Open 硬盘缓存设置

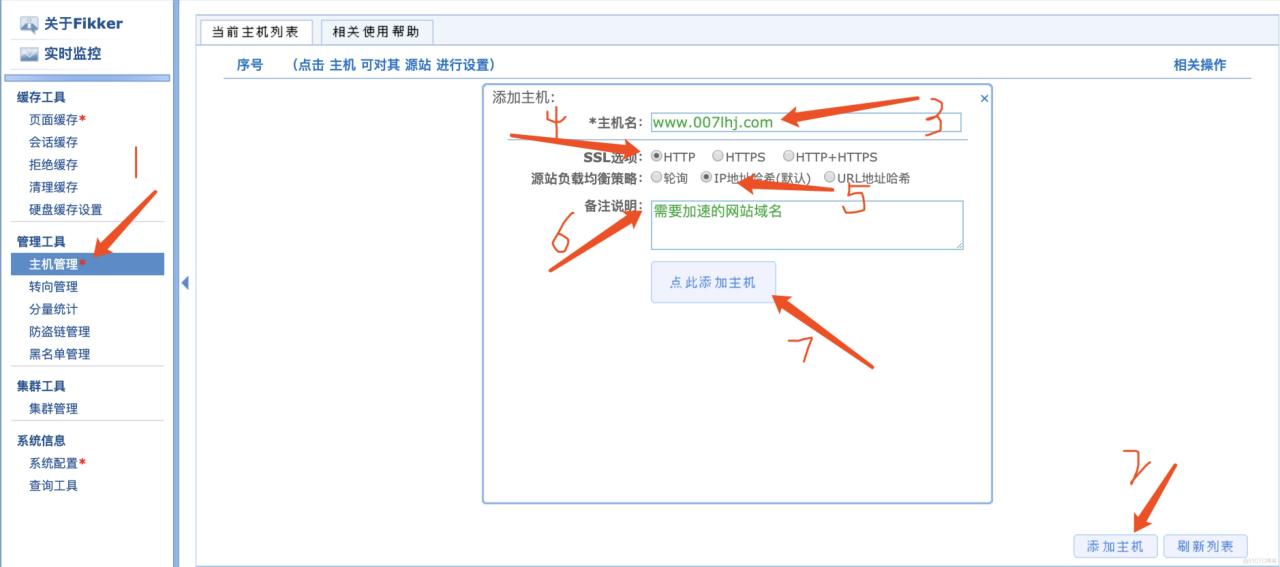65,210
